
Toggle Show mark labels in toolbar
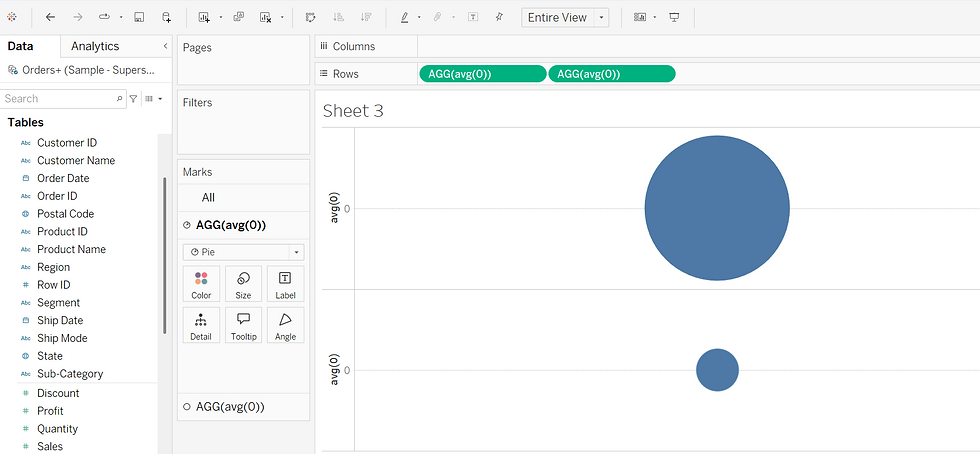click(x=473, y=18)
